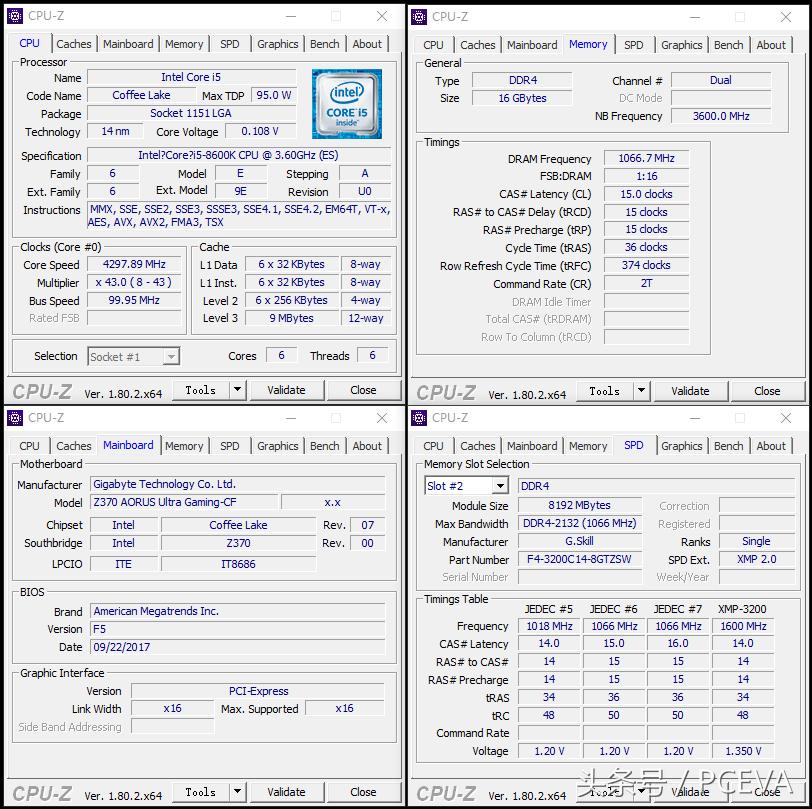The height and width of the screenshot is (809, 812).
Task: Click the CPU-Z icon in the SPD window title bar
Action: (x=417, y=417)
